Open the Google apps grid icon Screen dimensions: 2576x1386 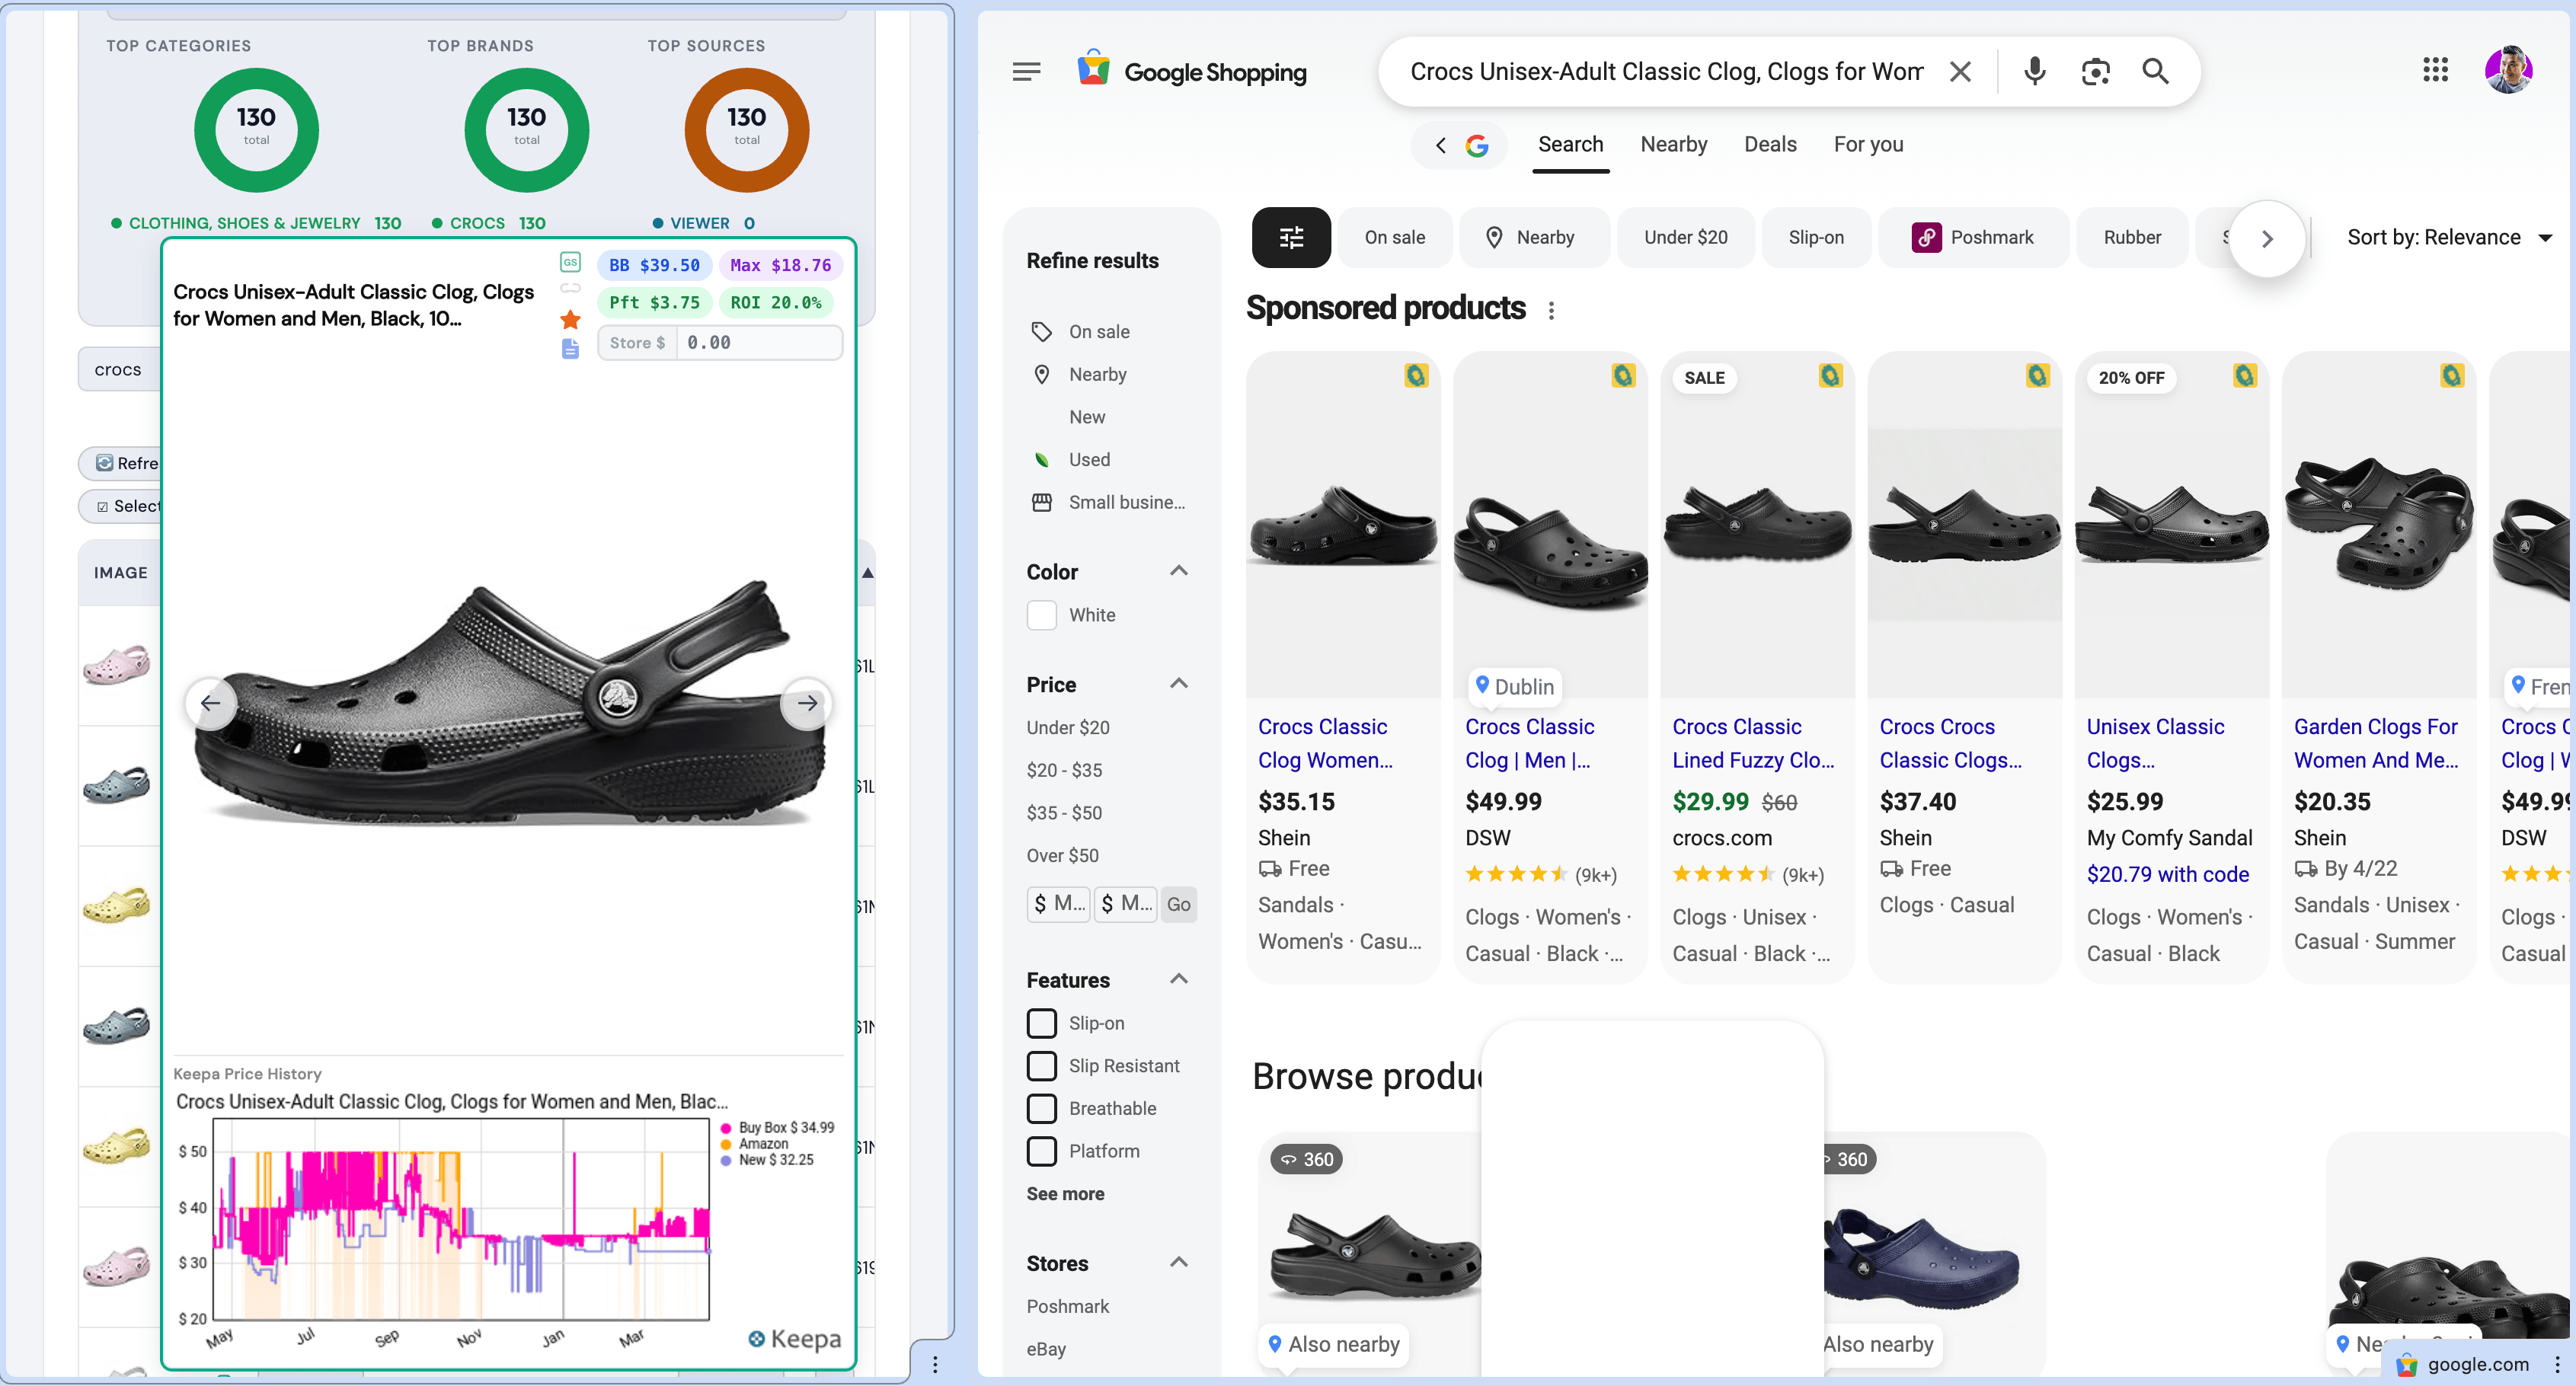point(2436,70)
